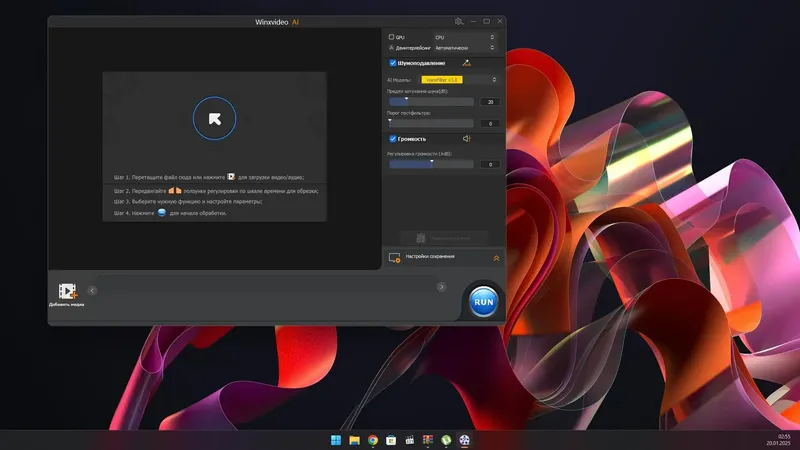Uncheck the Громкость checkbox
Image resolution: width=800 pixels, height=450 pixels.
pyautogui.click(x=393, y=139)
